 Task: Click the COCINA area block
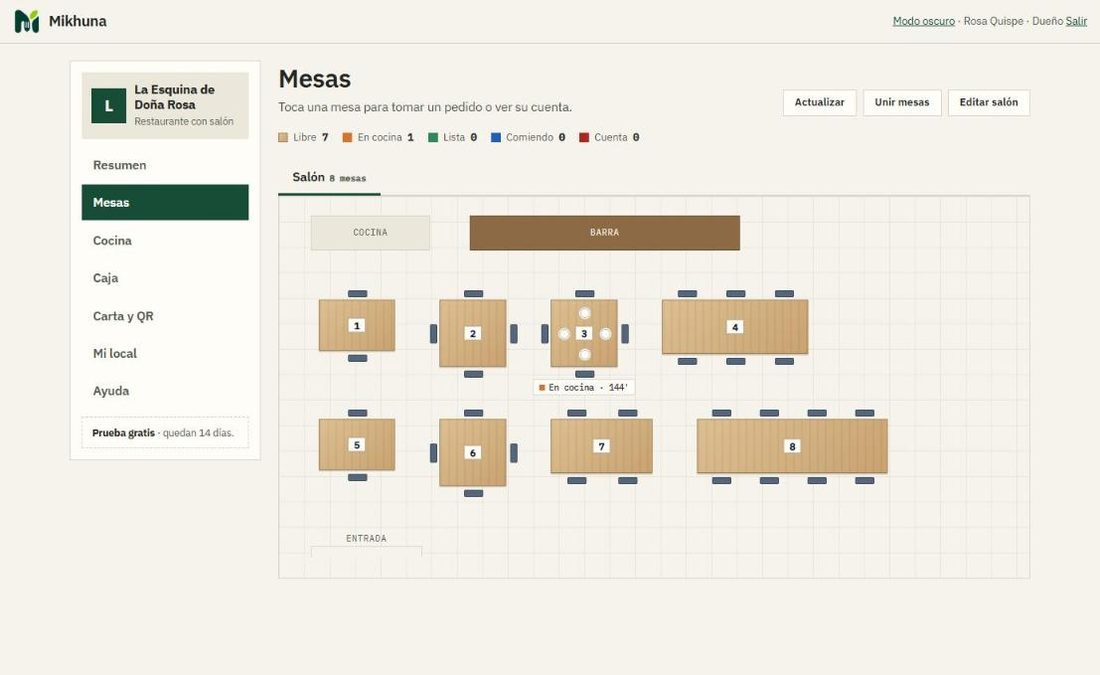pos(370,232)
